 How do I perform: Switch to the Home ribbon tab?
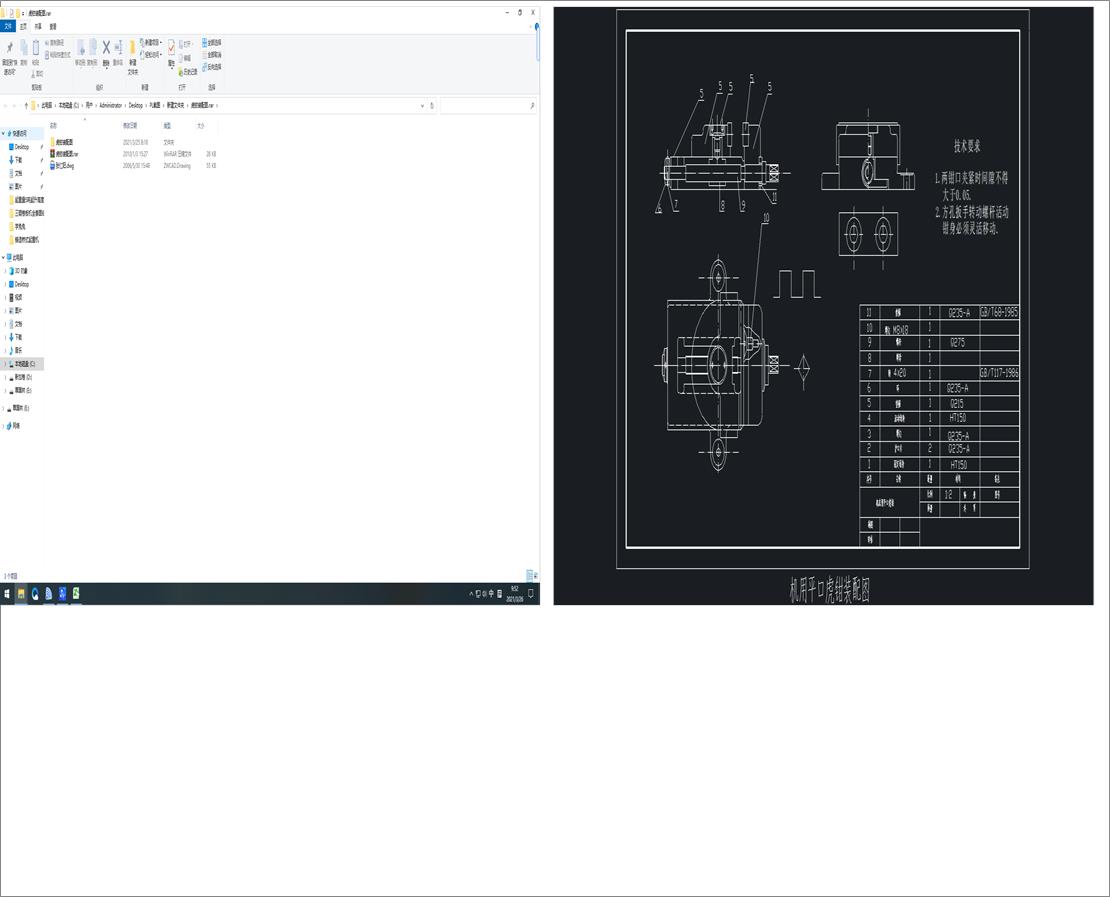pos(23,26)
